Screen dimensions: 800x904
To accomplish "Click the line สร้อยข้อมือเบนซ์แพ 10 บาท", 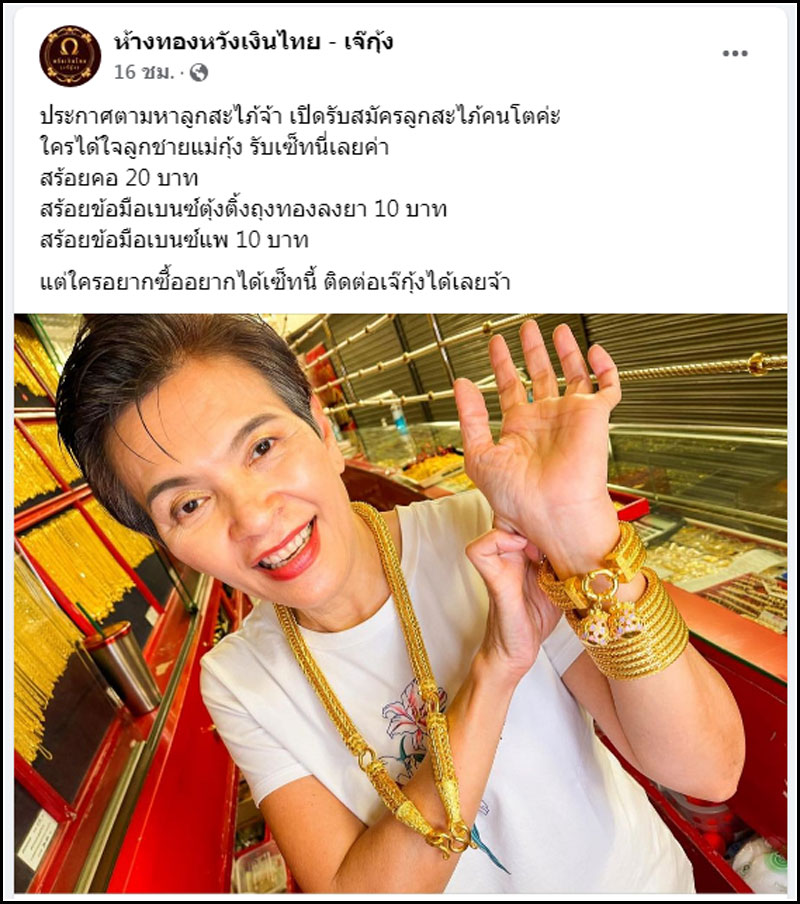I will click(x=174, y=240).
